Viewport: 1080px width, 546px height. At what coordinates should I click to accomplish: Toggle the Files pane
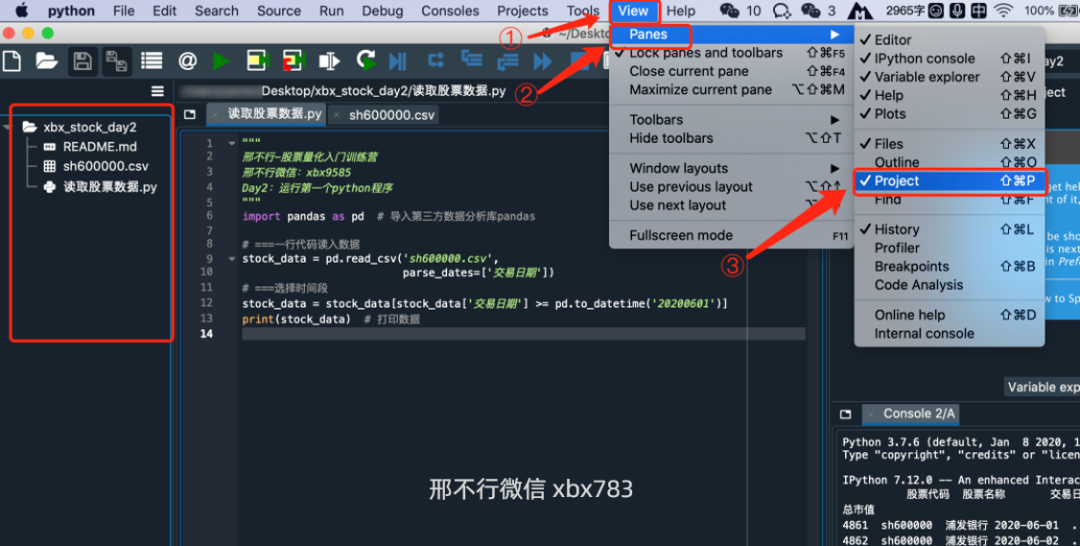949,144
